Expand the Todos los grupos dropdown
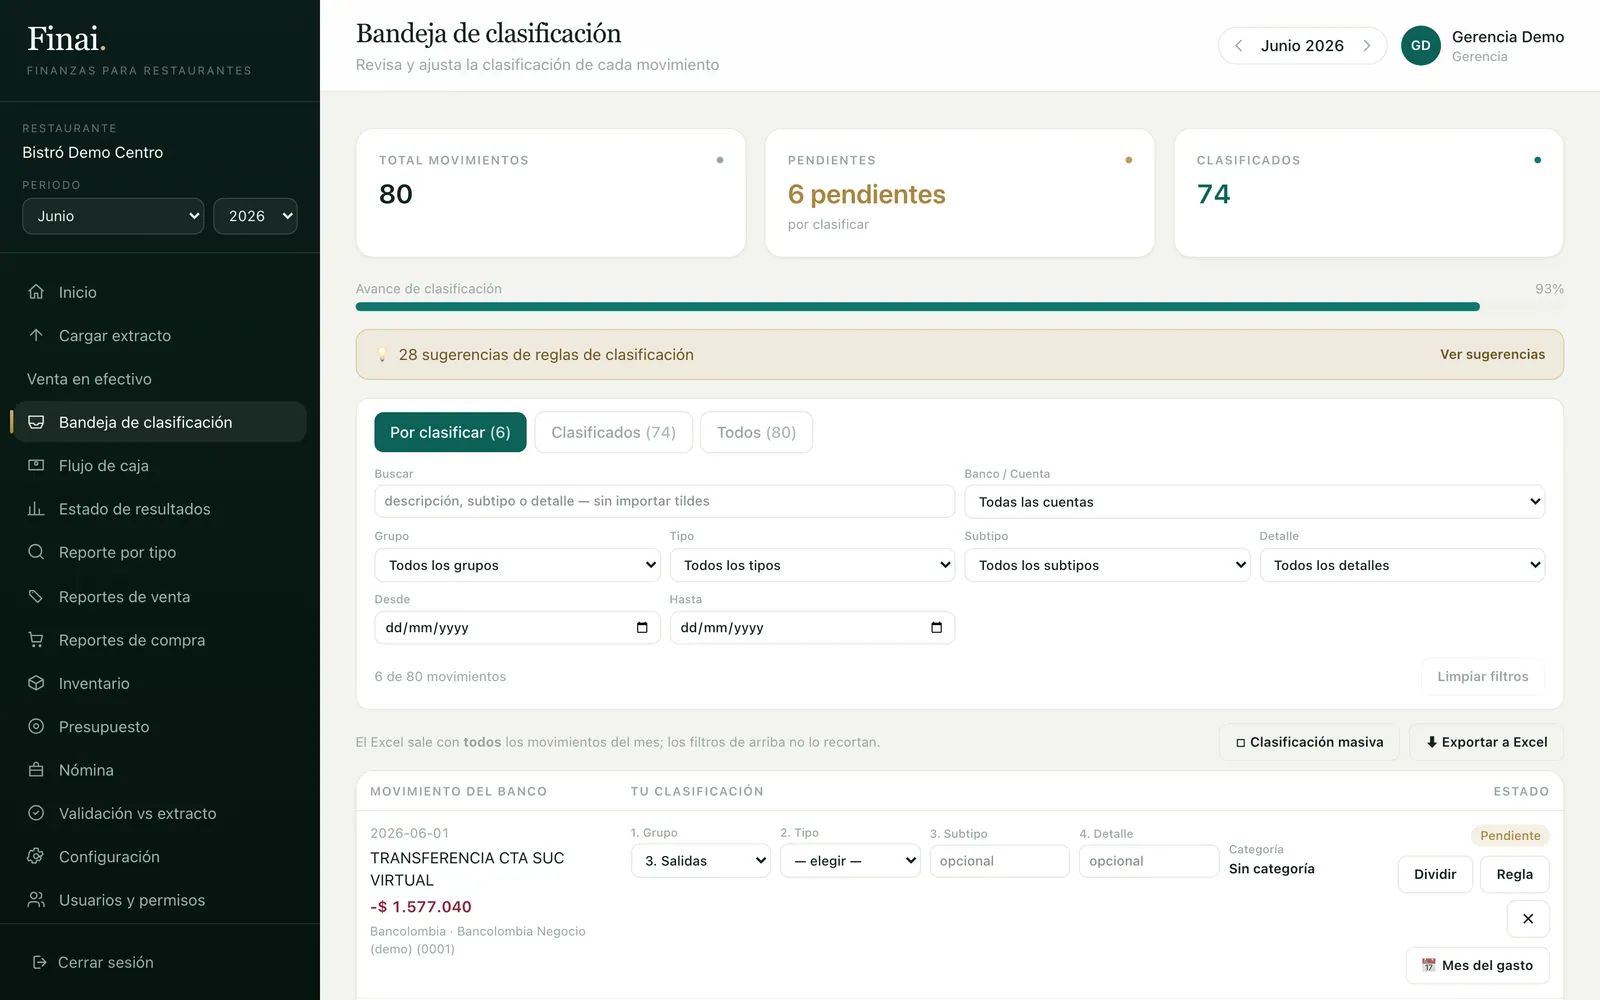 (x=517, y=565)
